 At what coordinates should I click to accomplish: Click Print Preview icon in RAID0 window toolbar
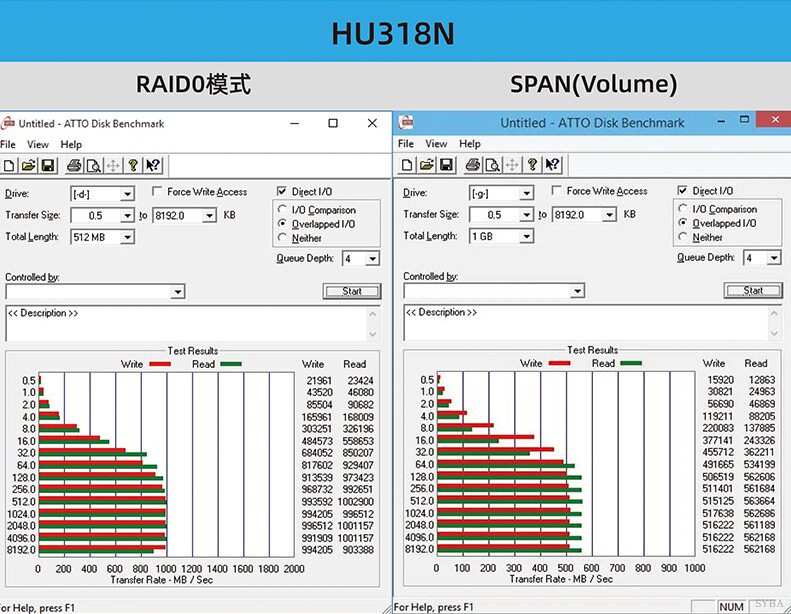pos(94,165)
